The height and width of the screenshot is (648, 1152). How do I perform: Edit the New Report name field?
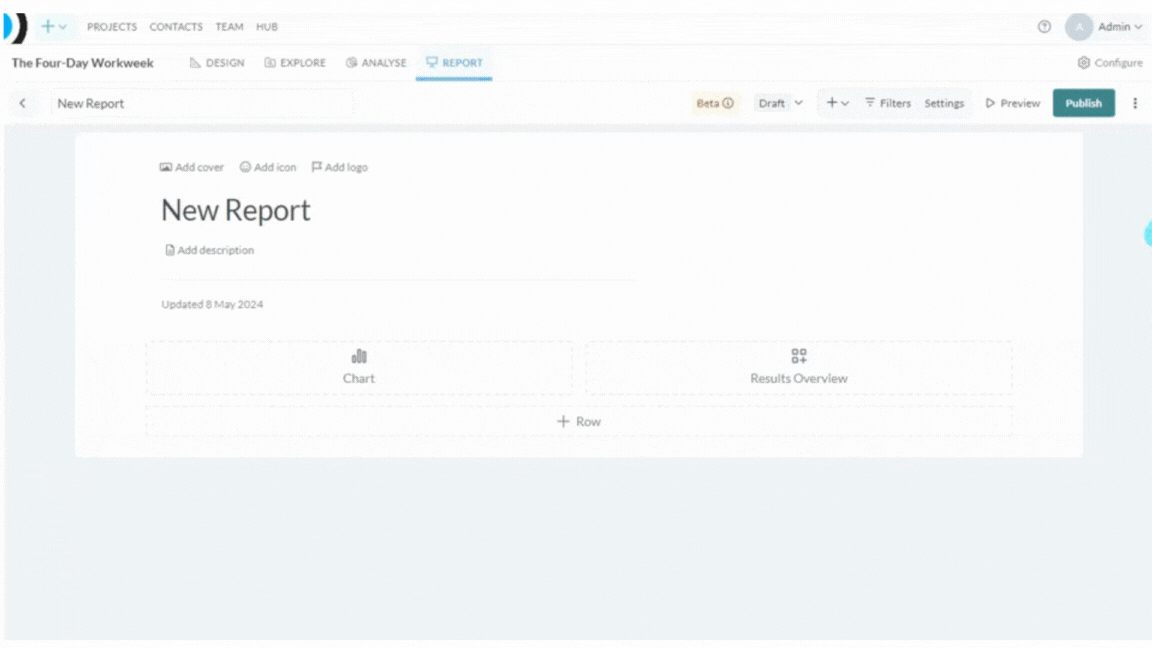click(x=201, y=103)
